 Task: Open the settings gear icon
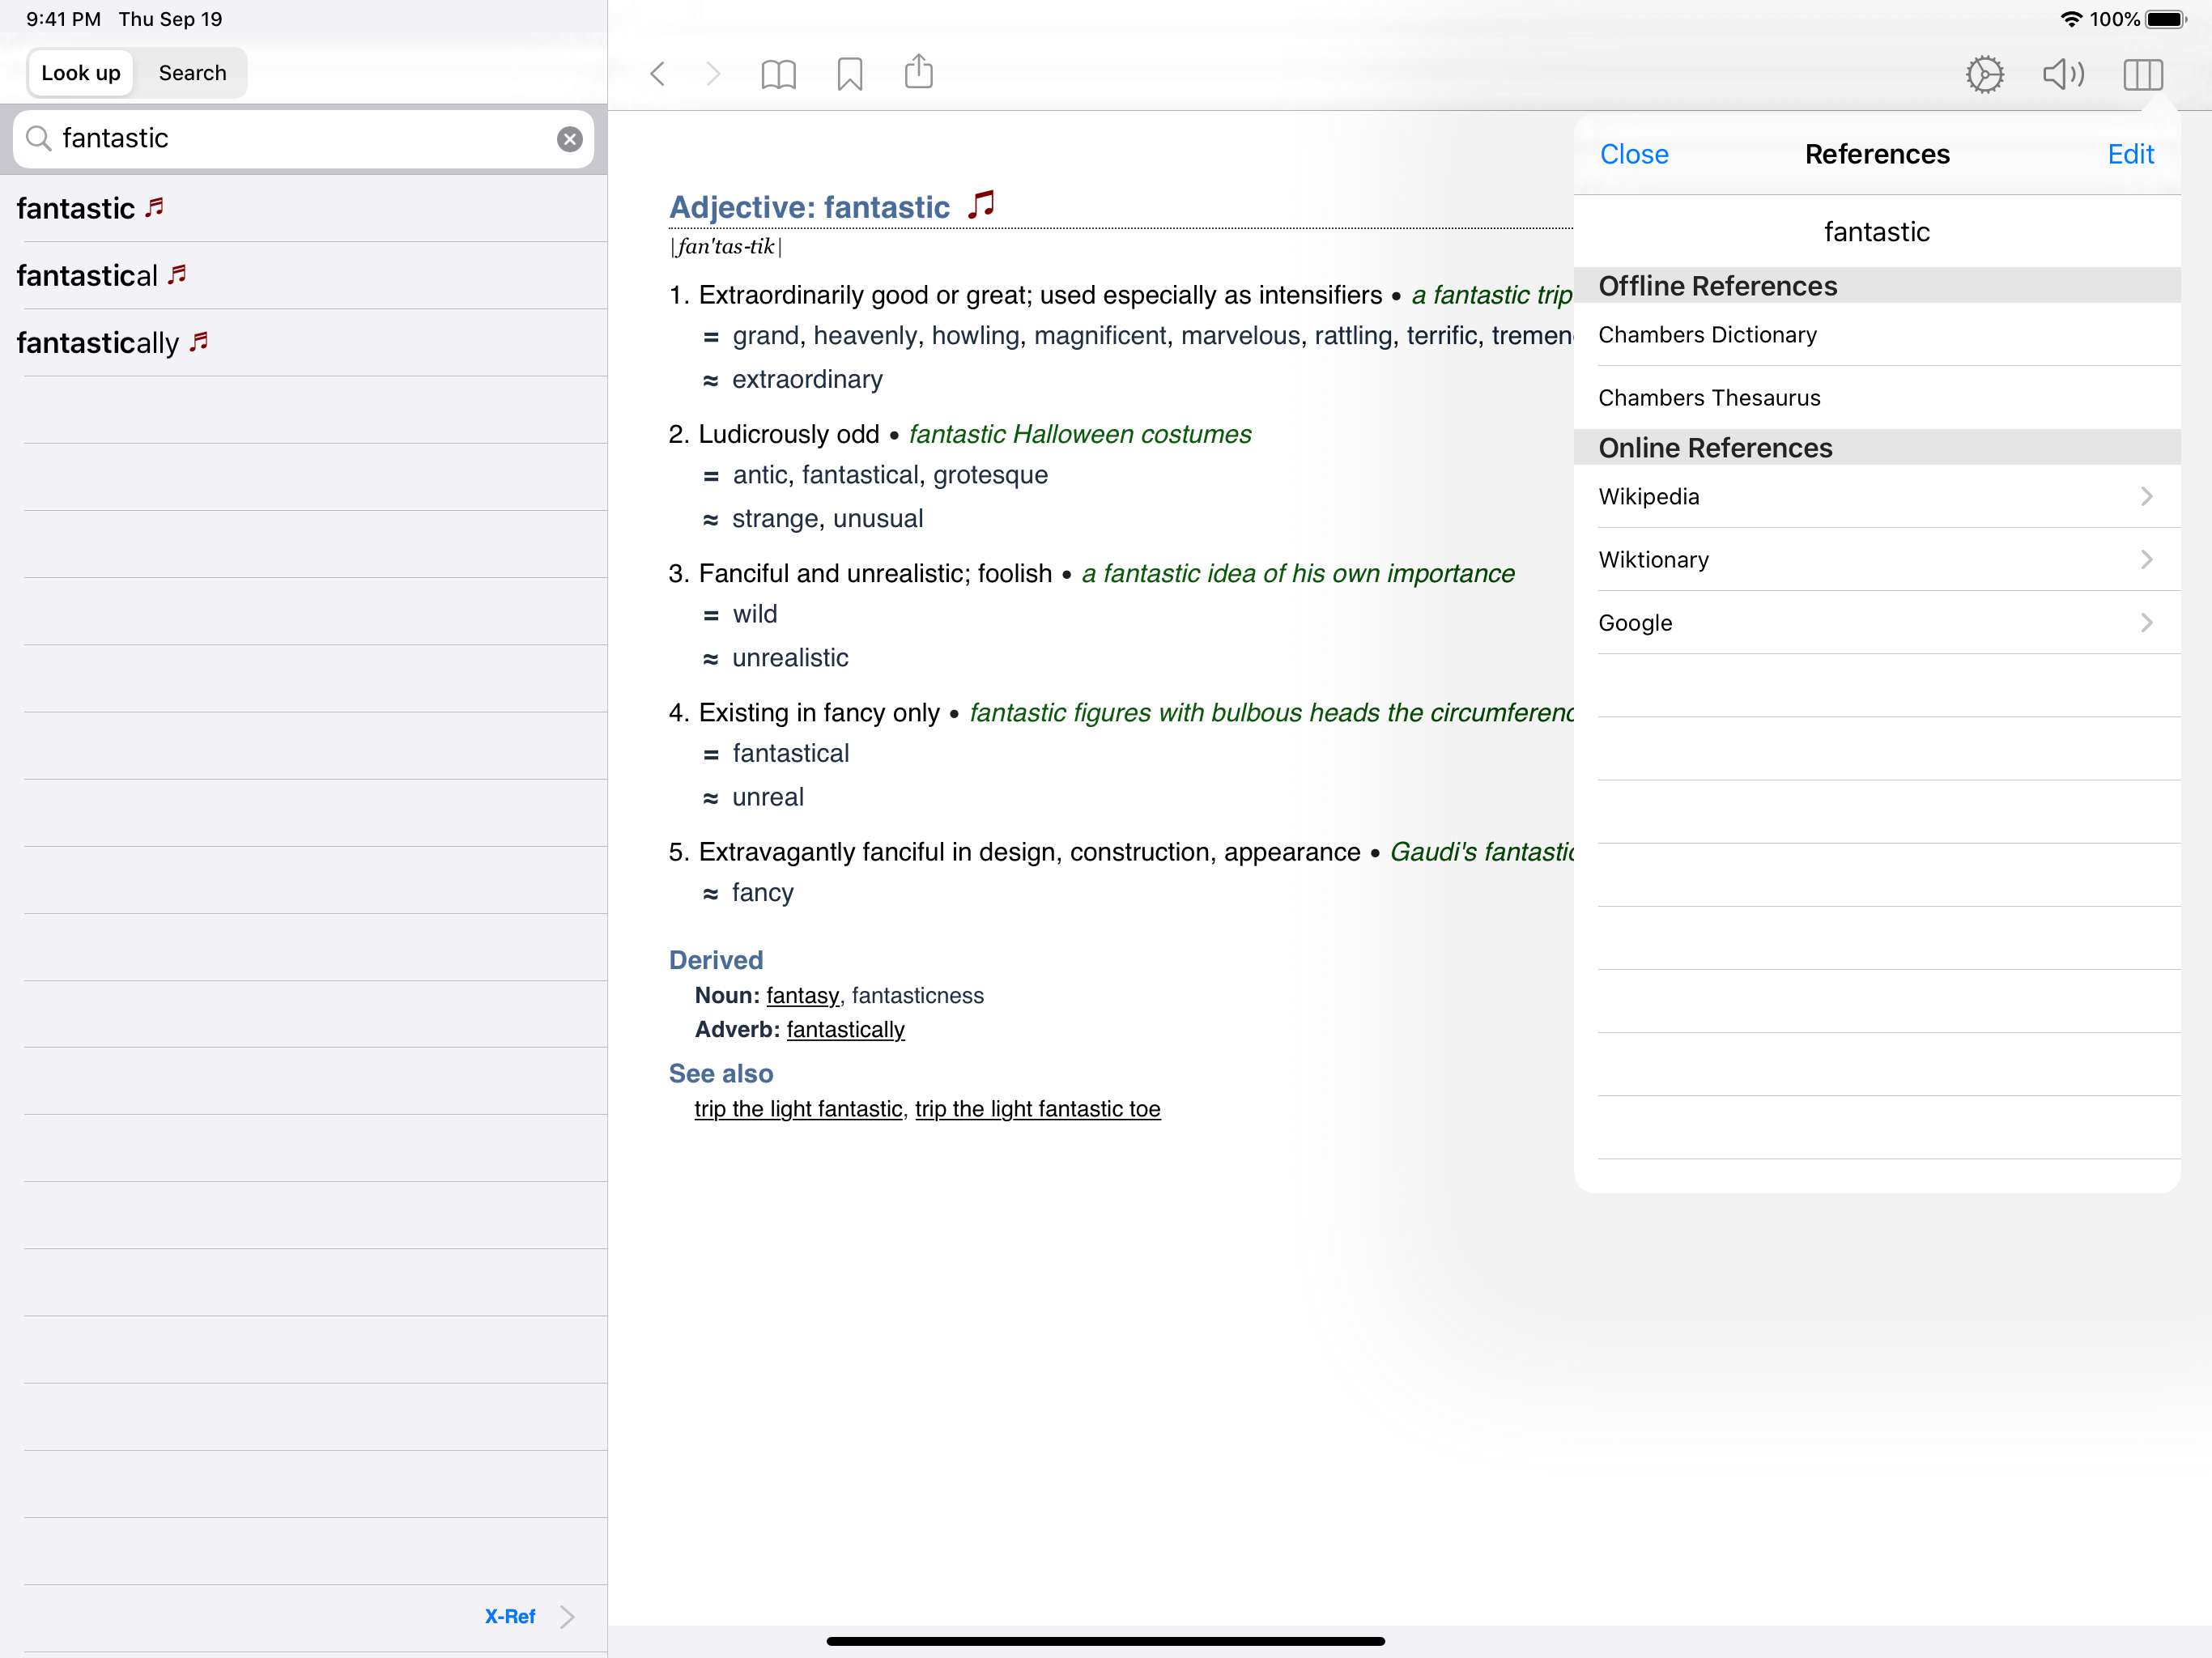1984,74
